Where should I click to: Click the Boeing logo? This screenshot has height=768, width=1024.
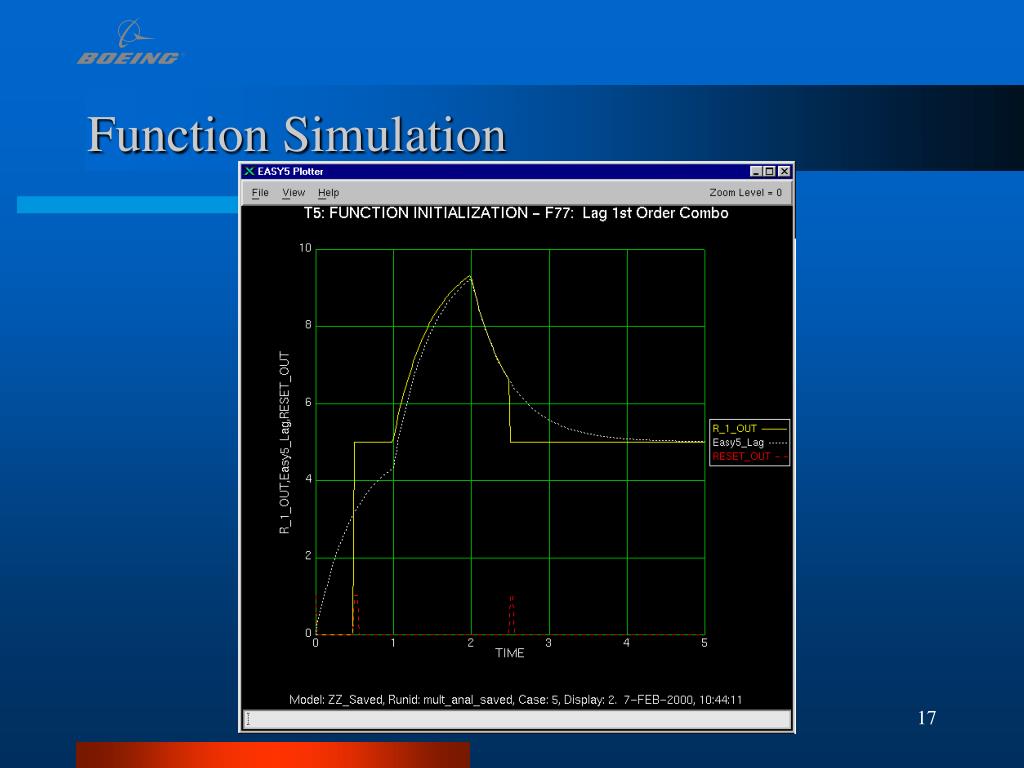[129, 42]
